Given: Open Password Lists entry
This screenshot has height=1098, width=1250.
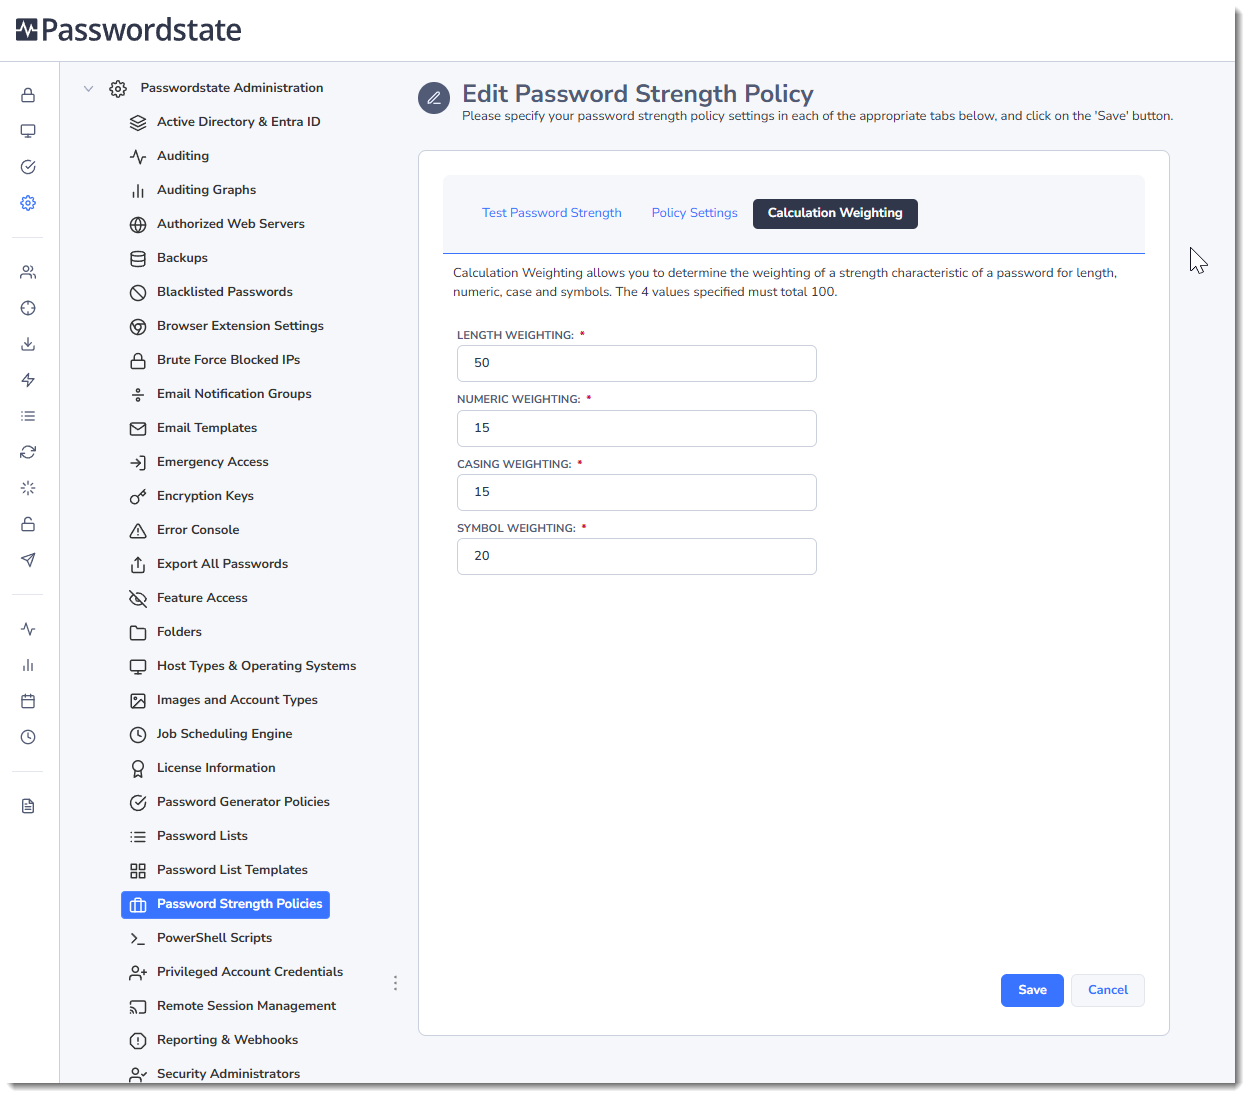Looking at the screenshot, I should pos(202,836).
